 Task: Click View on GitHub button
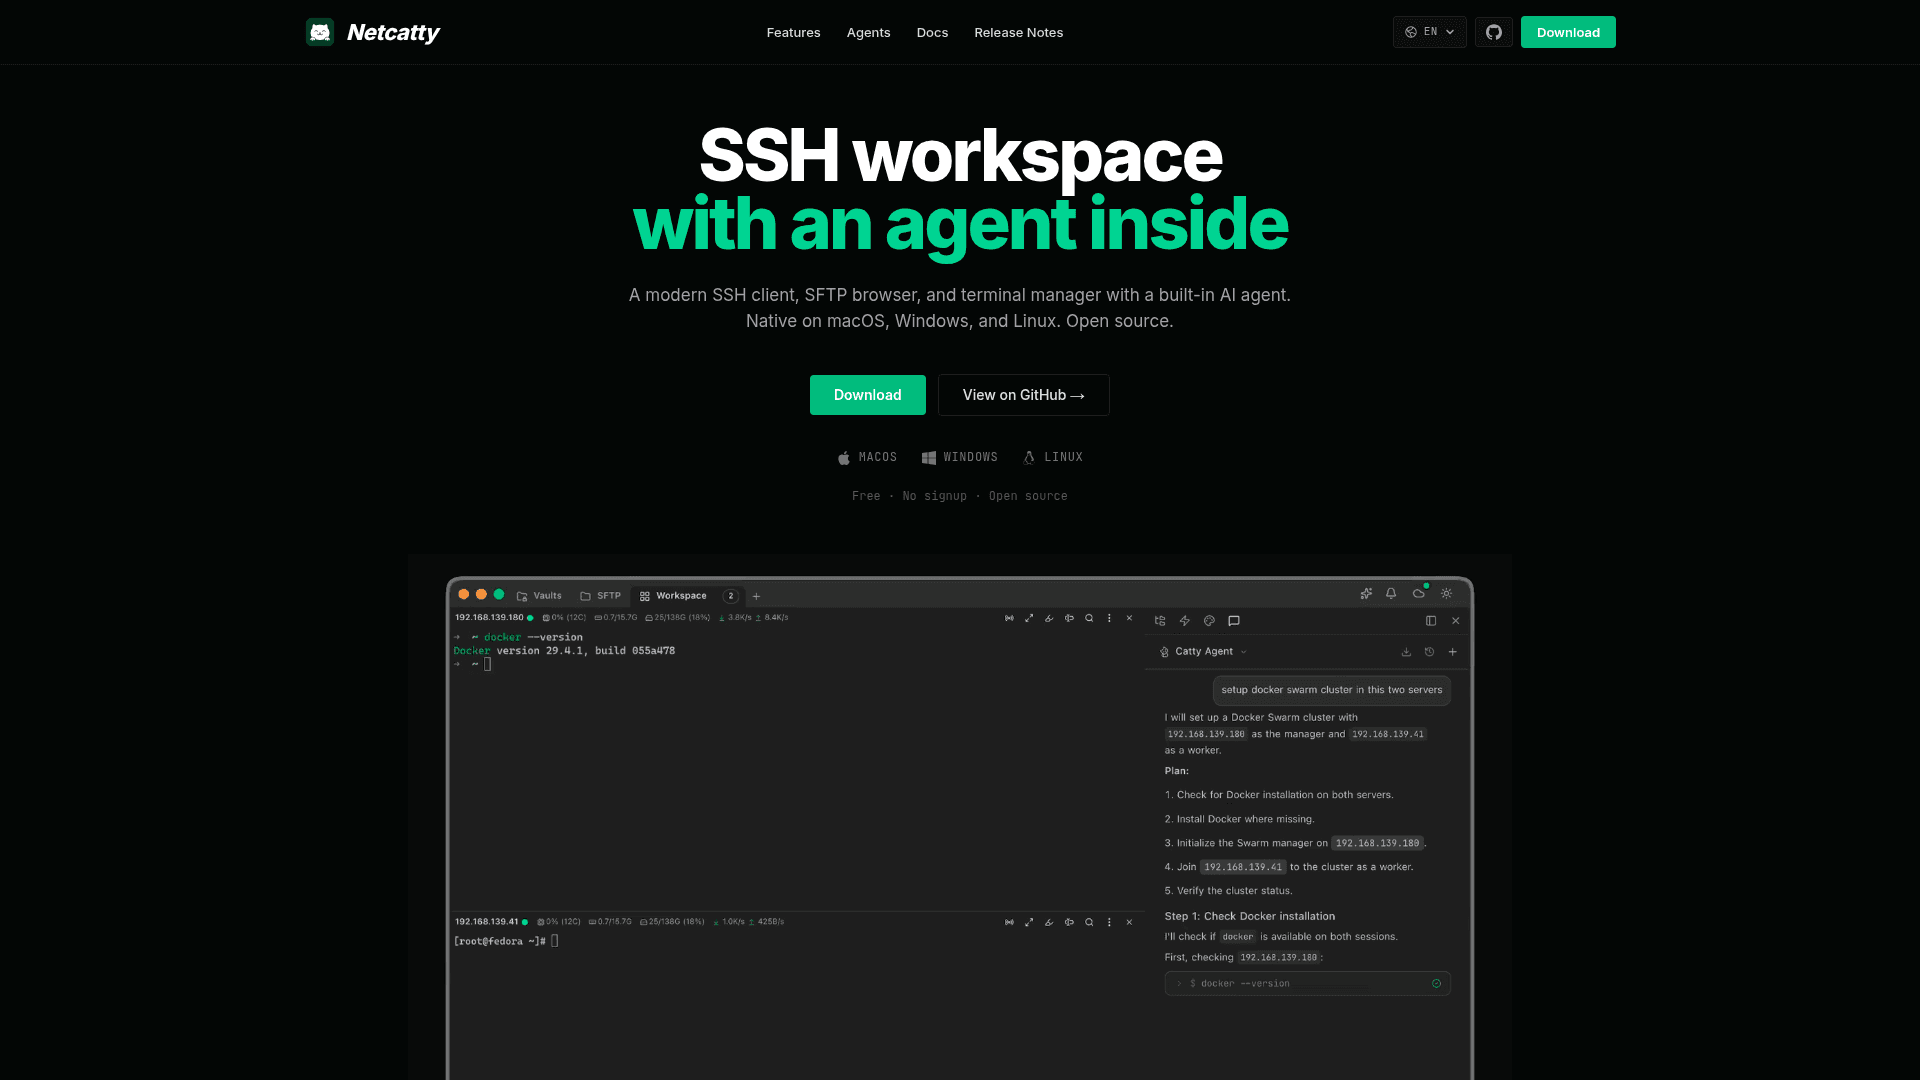point(1023,395)
